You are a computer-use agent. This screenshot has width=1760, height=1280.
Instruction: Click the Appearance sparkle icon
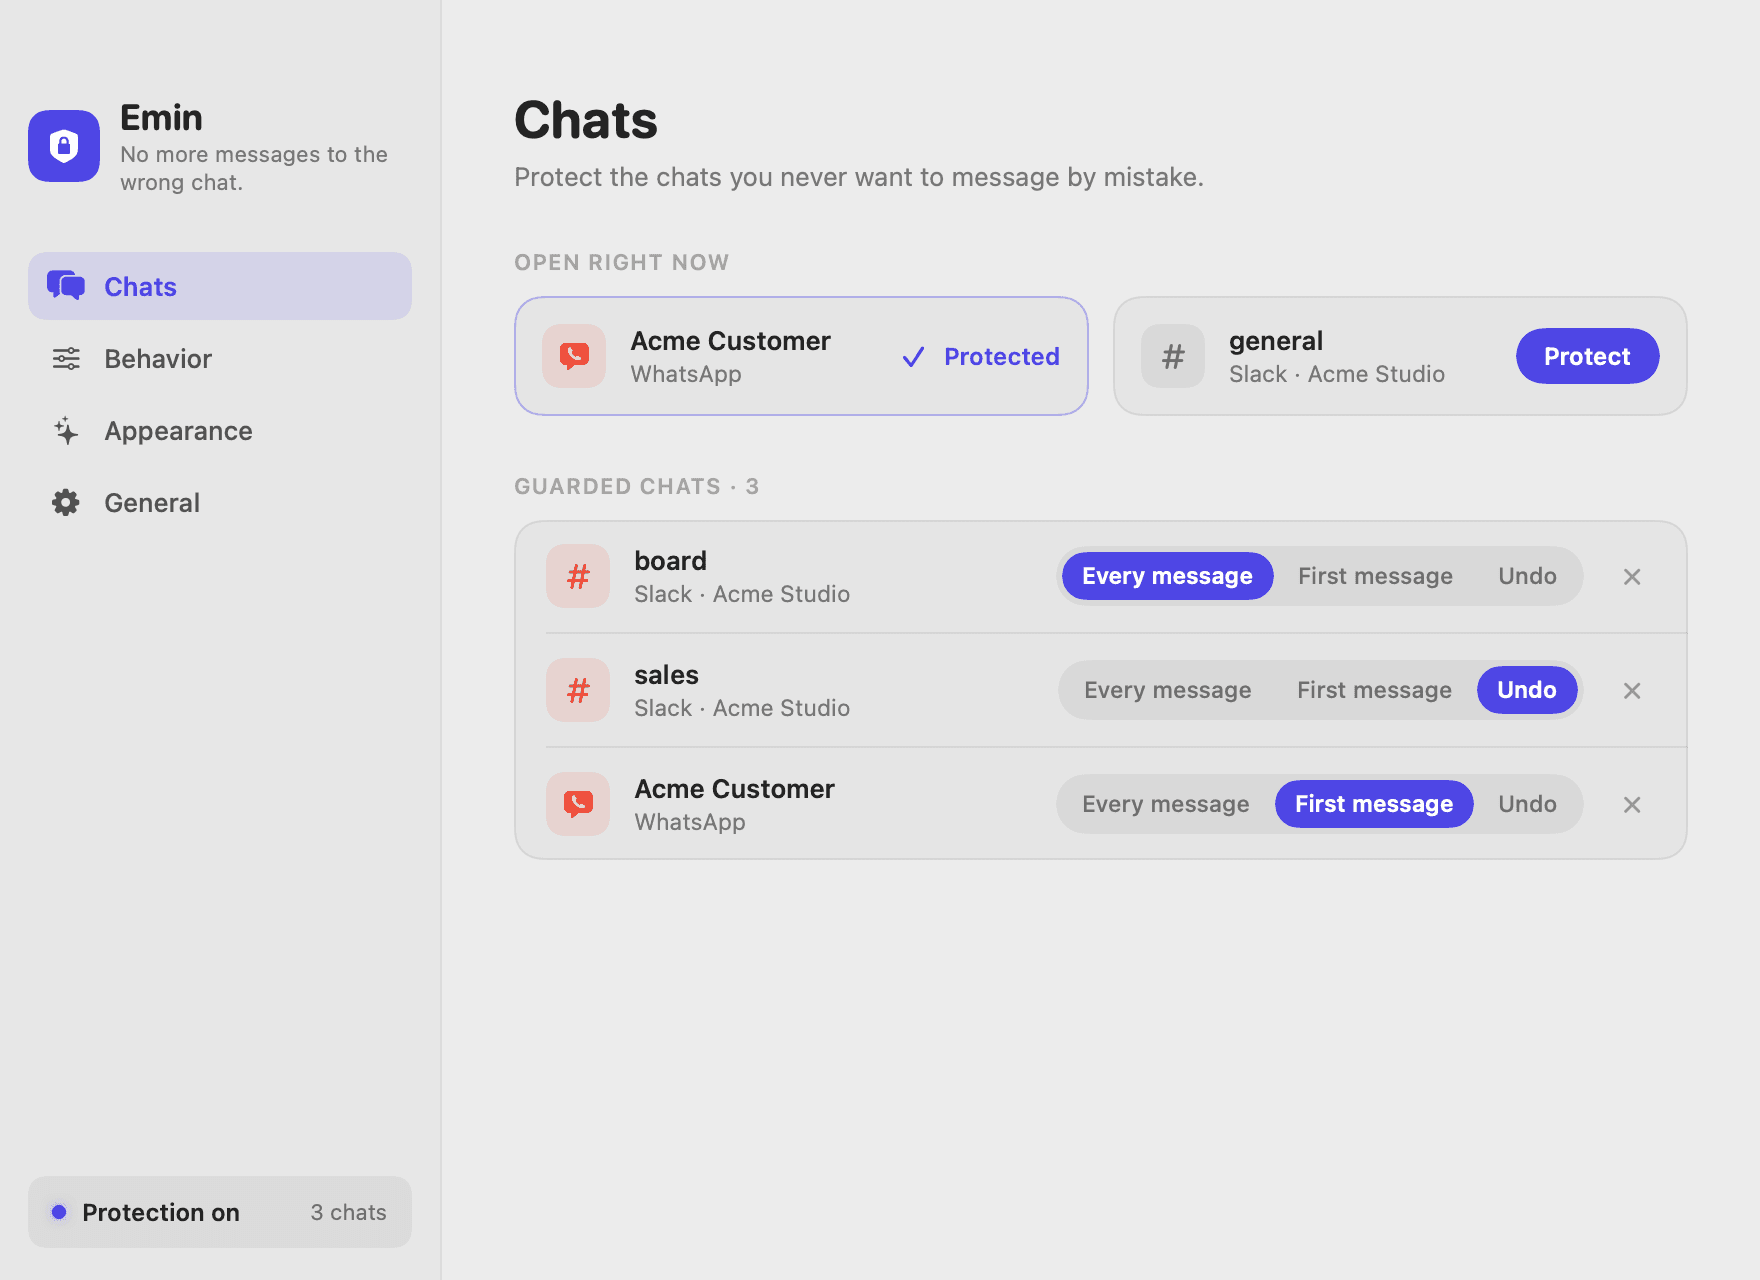(x=66, y=430)
